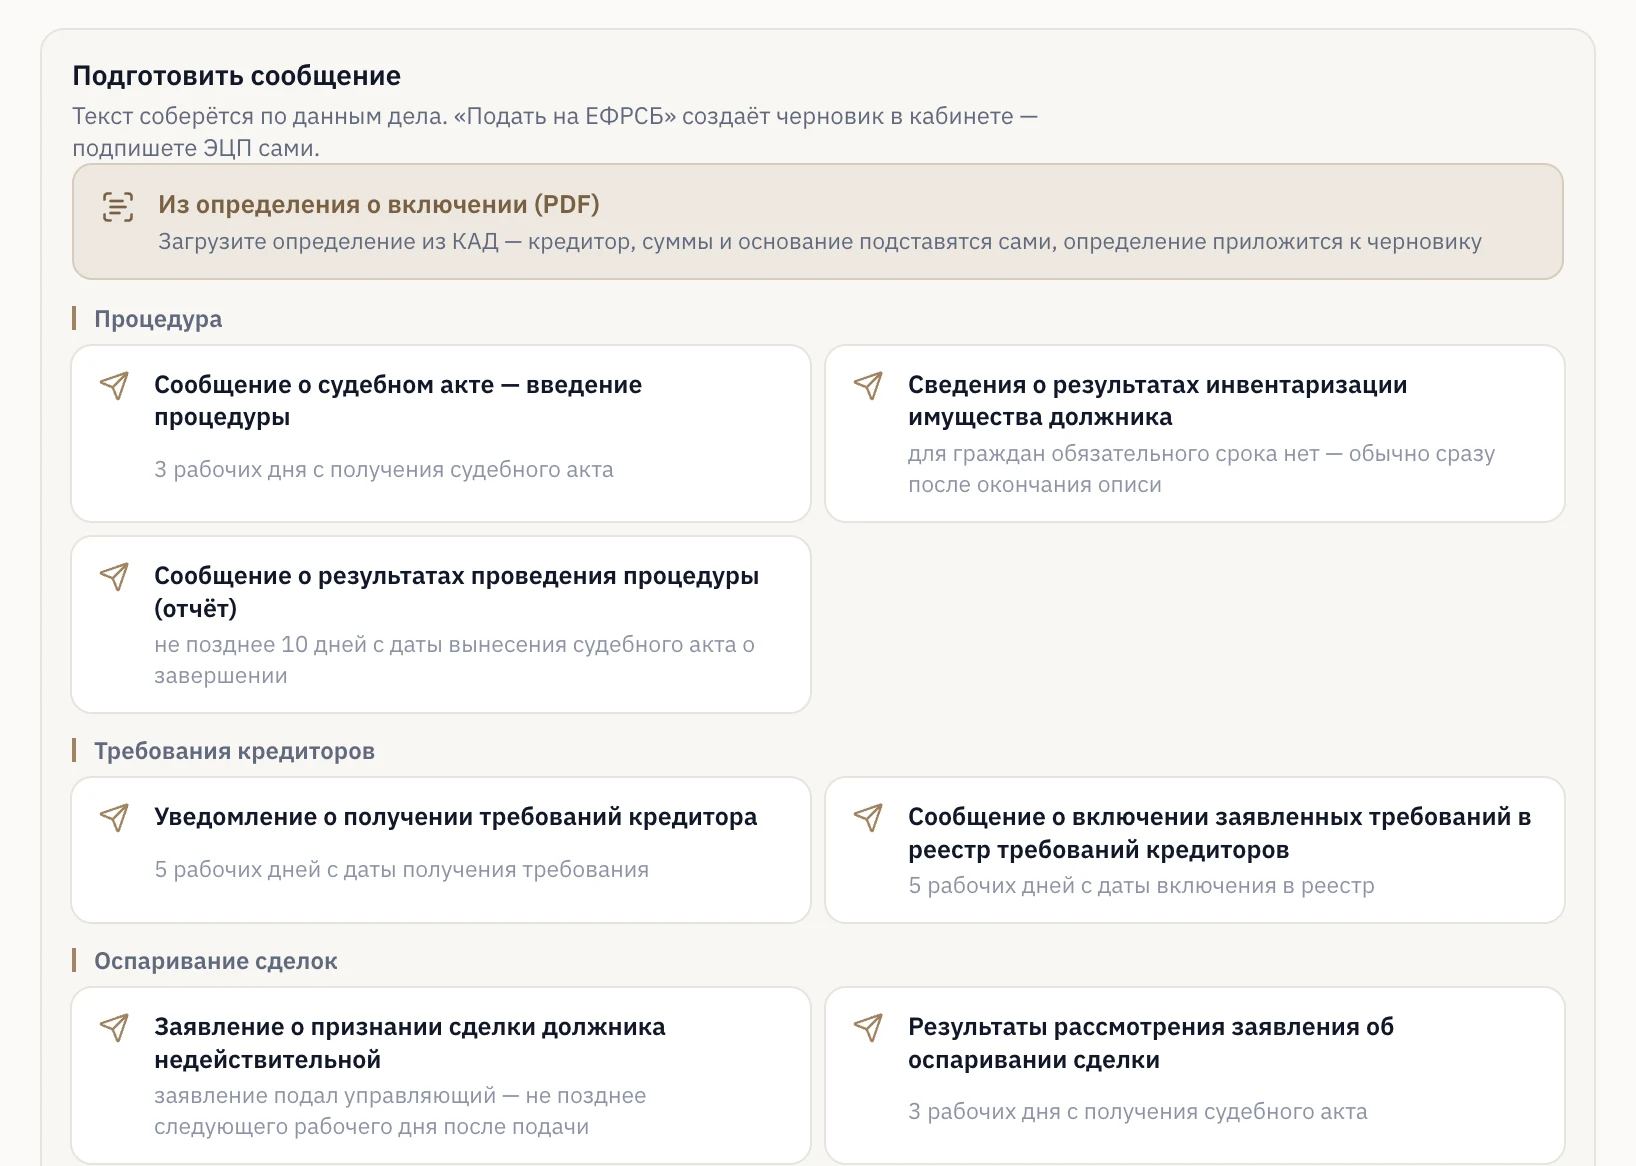Pick «Уведомление о получении требований кредитора»
Viewport: 1636px width, 1166px height.
441,850
